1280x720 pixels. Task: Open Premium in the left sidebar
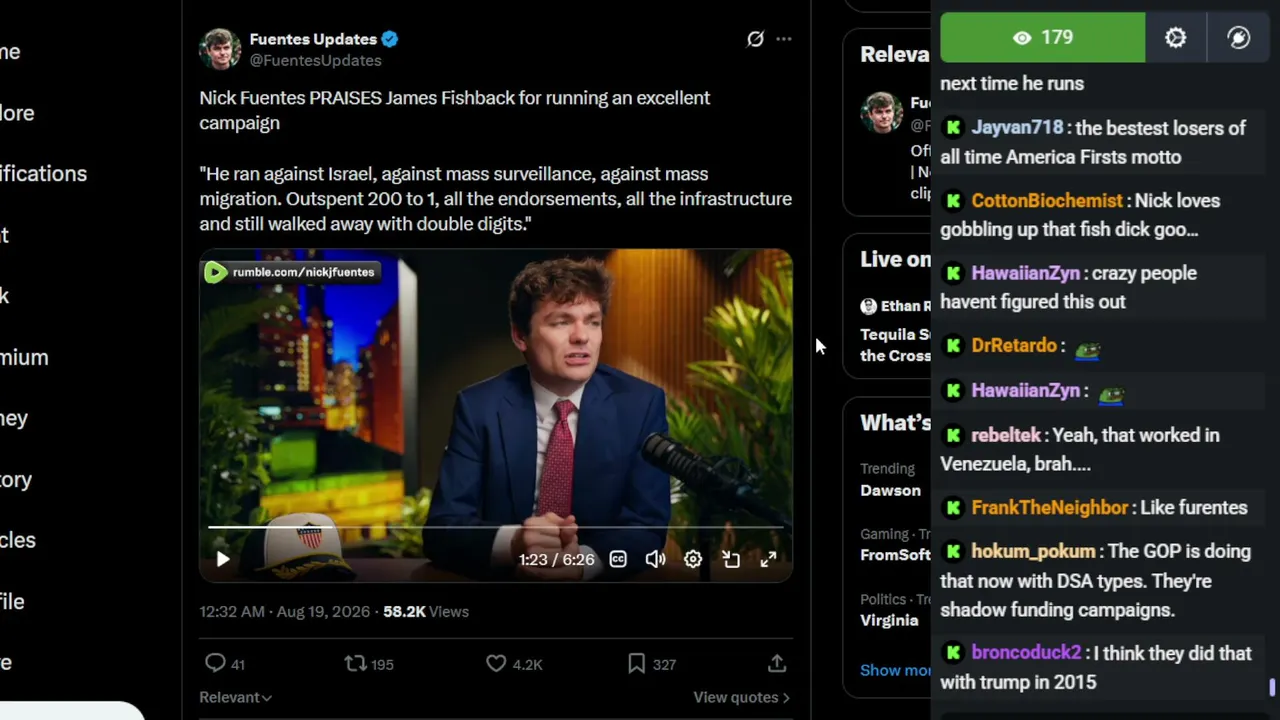24,357
